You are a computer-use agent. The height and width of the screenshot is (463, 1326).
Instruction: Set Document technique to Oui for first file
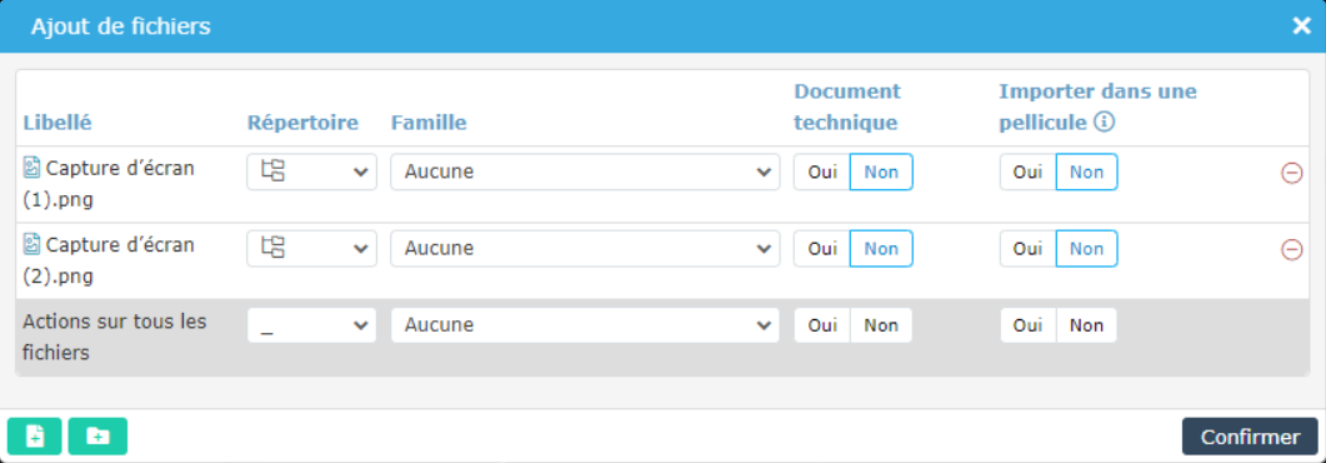coord(822,172)
